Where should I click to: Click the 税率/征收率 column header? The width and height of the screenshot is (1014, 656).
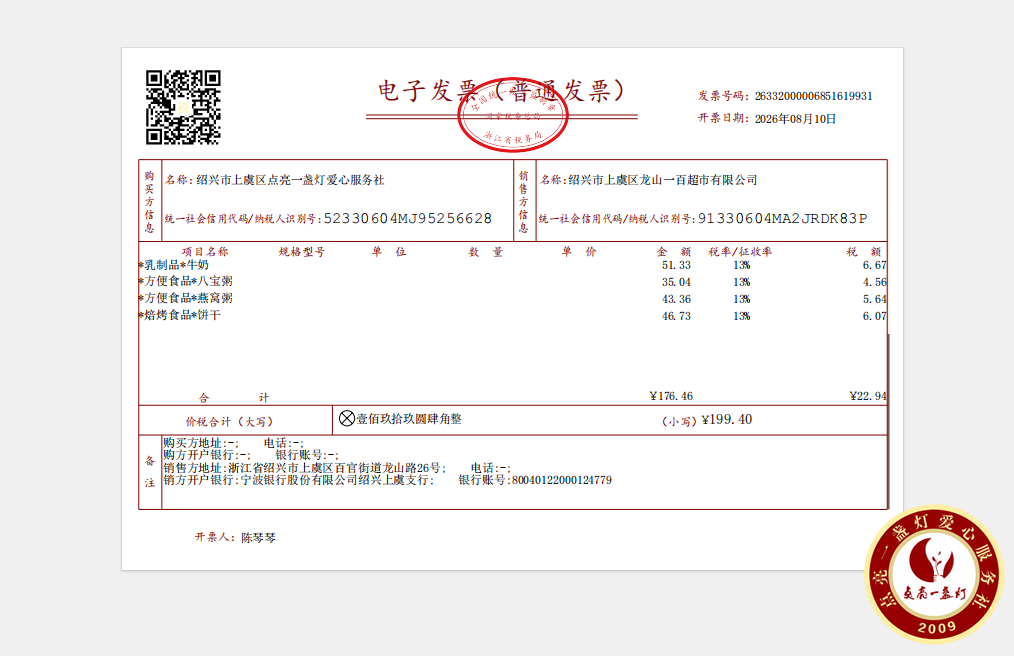coord(740,252)
